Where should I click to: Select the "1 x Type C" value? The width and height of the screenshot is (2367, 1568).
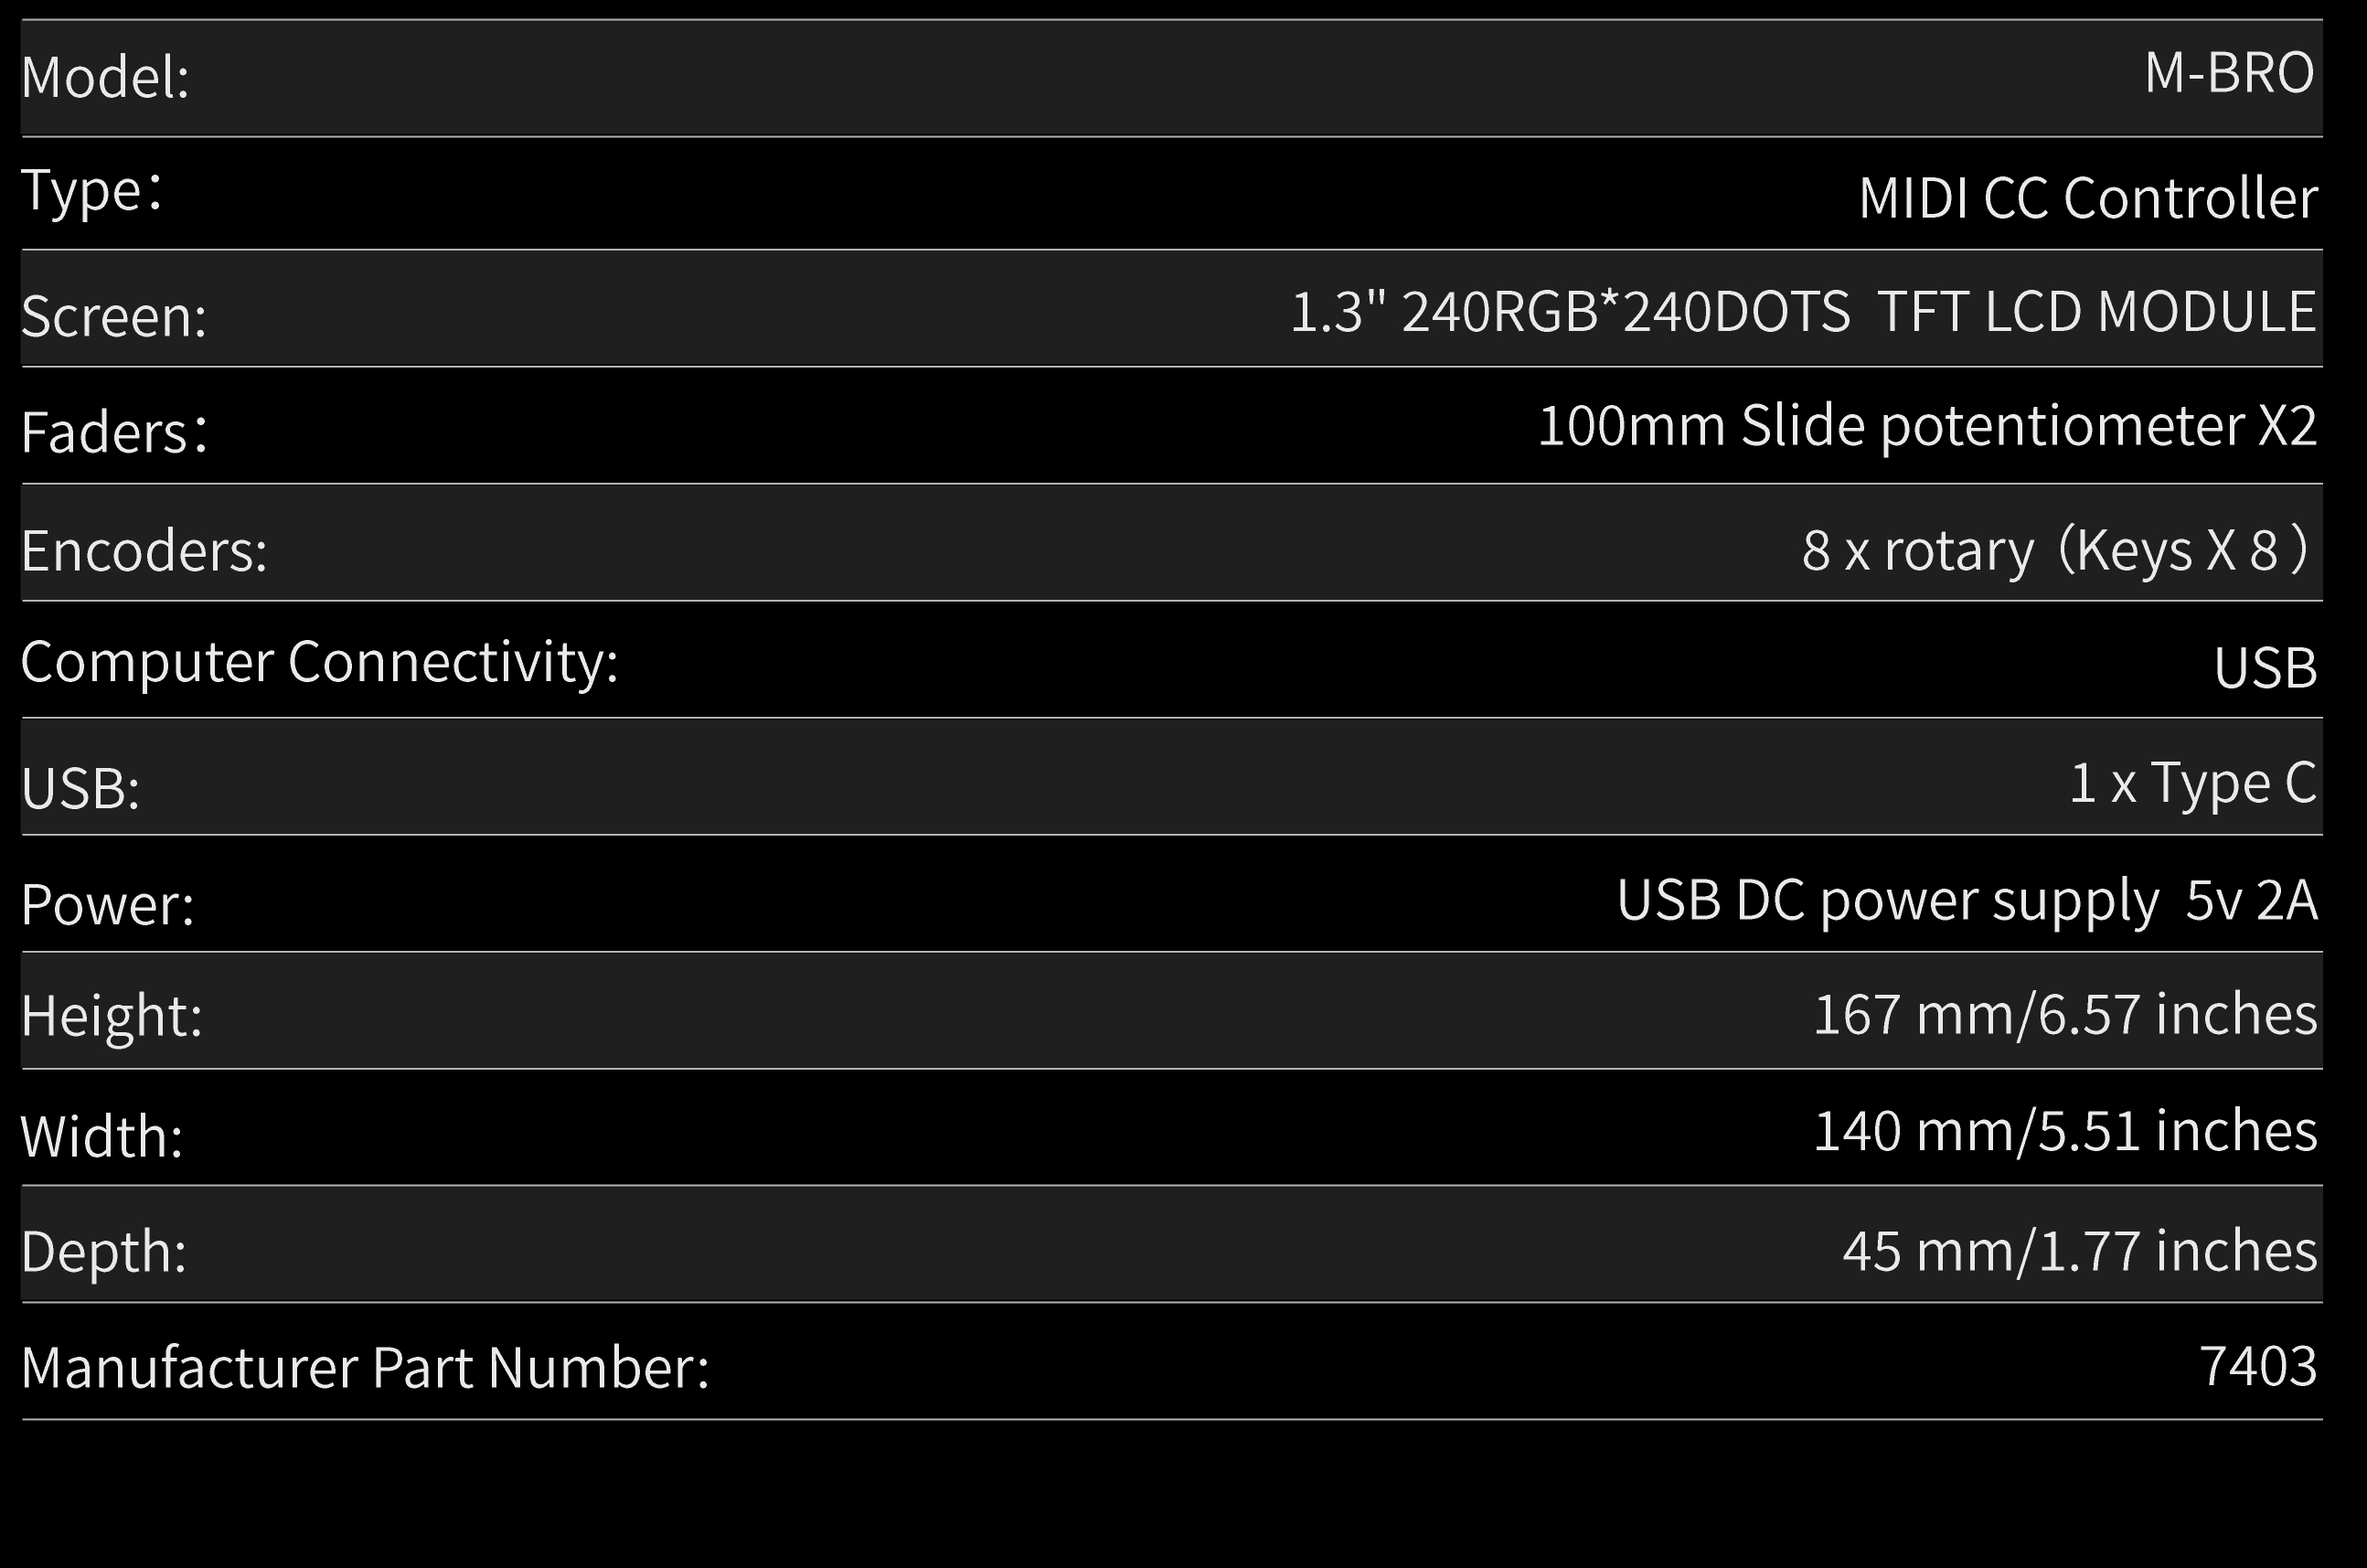[x=2192, y=782]
